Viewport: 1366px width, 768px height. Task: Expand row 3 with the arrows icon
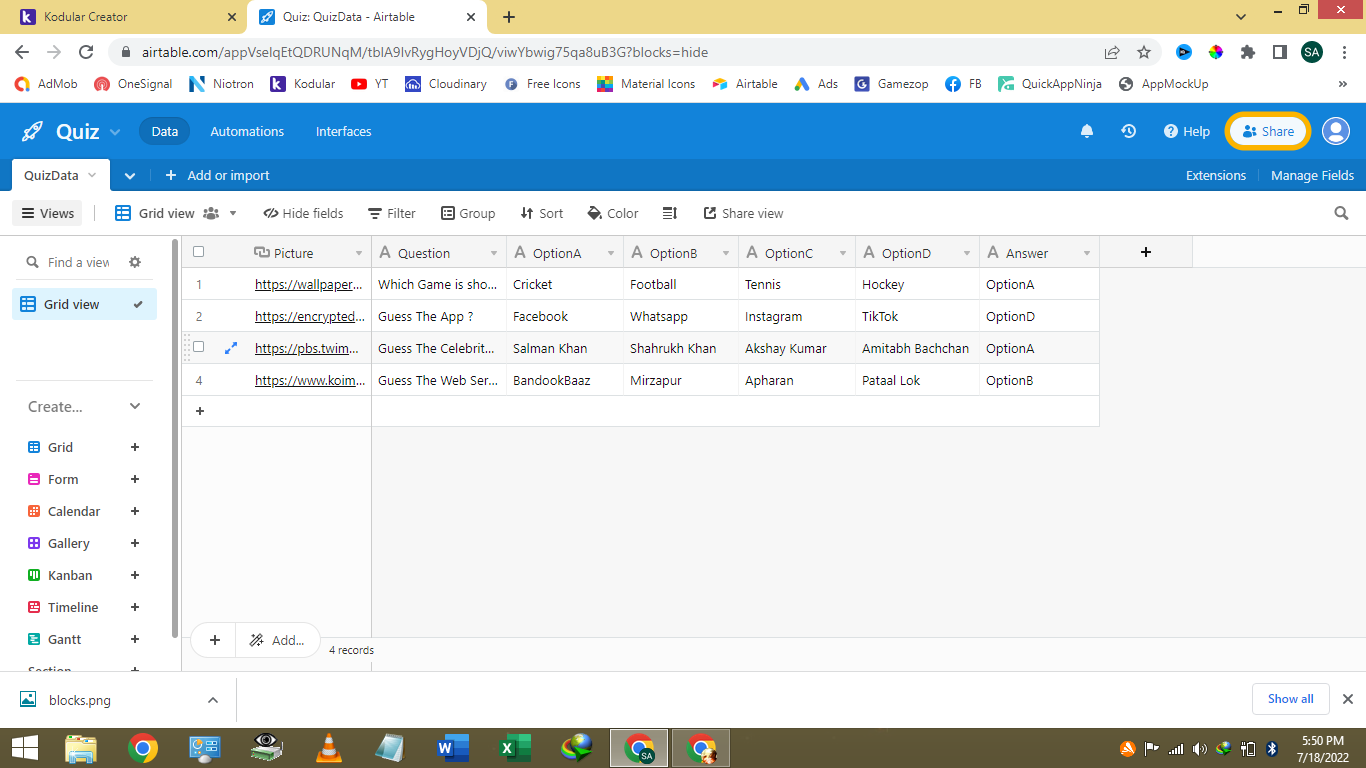pos(231,348)
